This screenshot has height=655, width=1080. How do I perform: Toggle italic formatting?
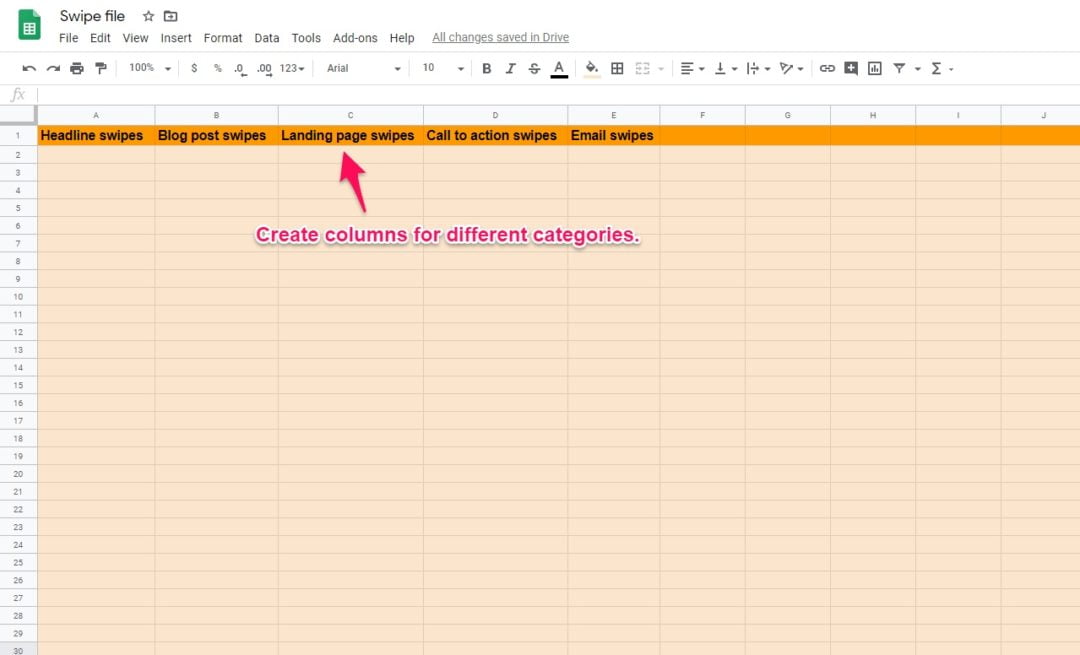click(x=510, y=68)
